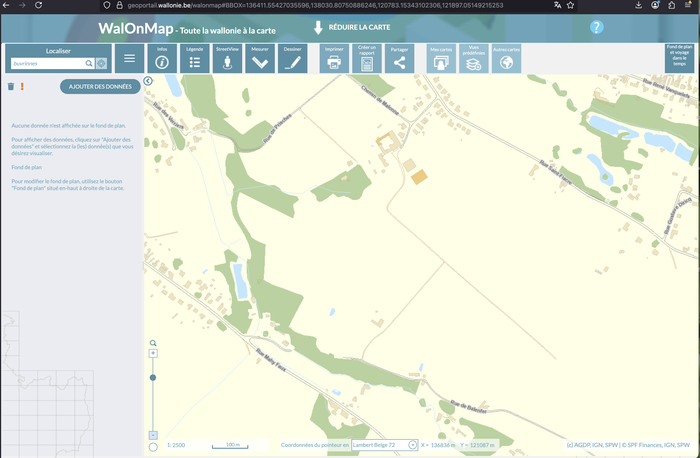Screen dimensions: 700x458
Task: Open the Mes cartes tab
Action: click(441, 58)
